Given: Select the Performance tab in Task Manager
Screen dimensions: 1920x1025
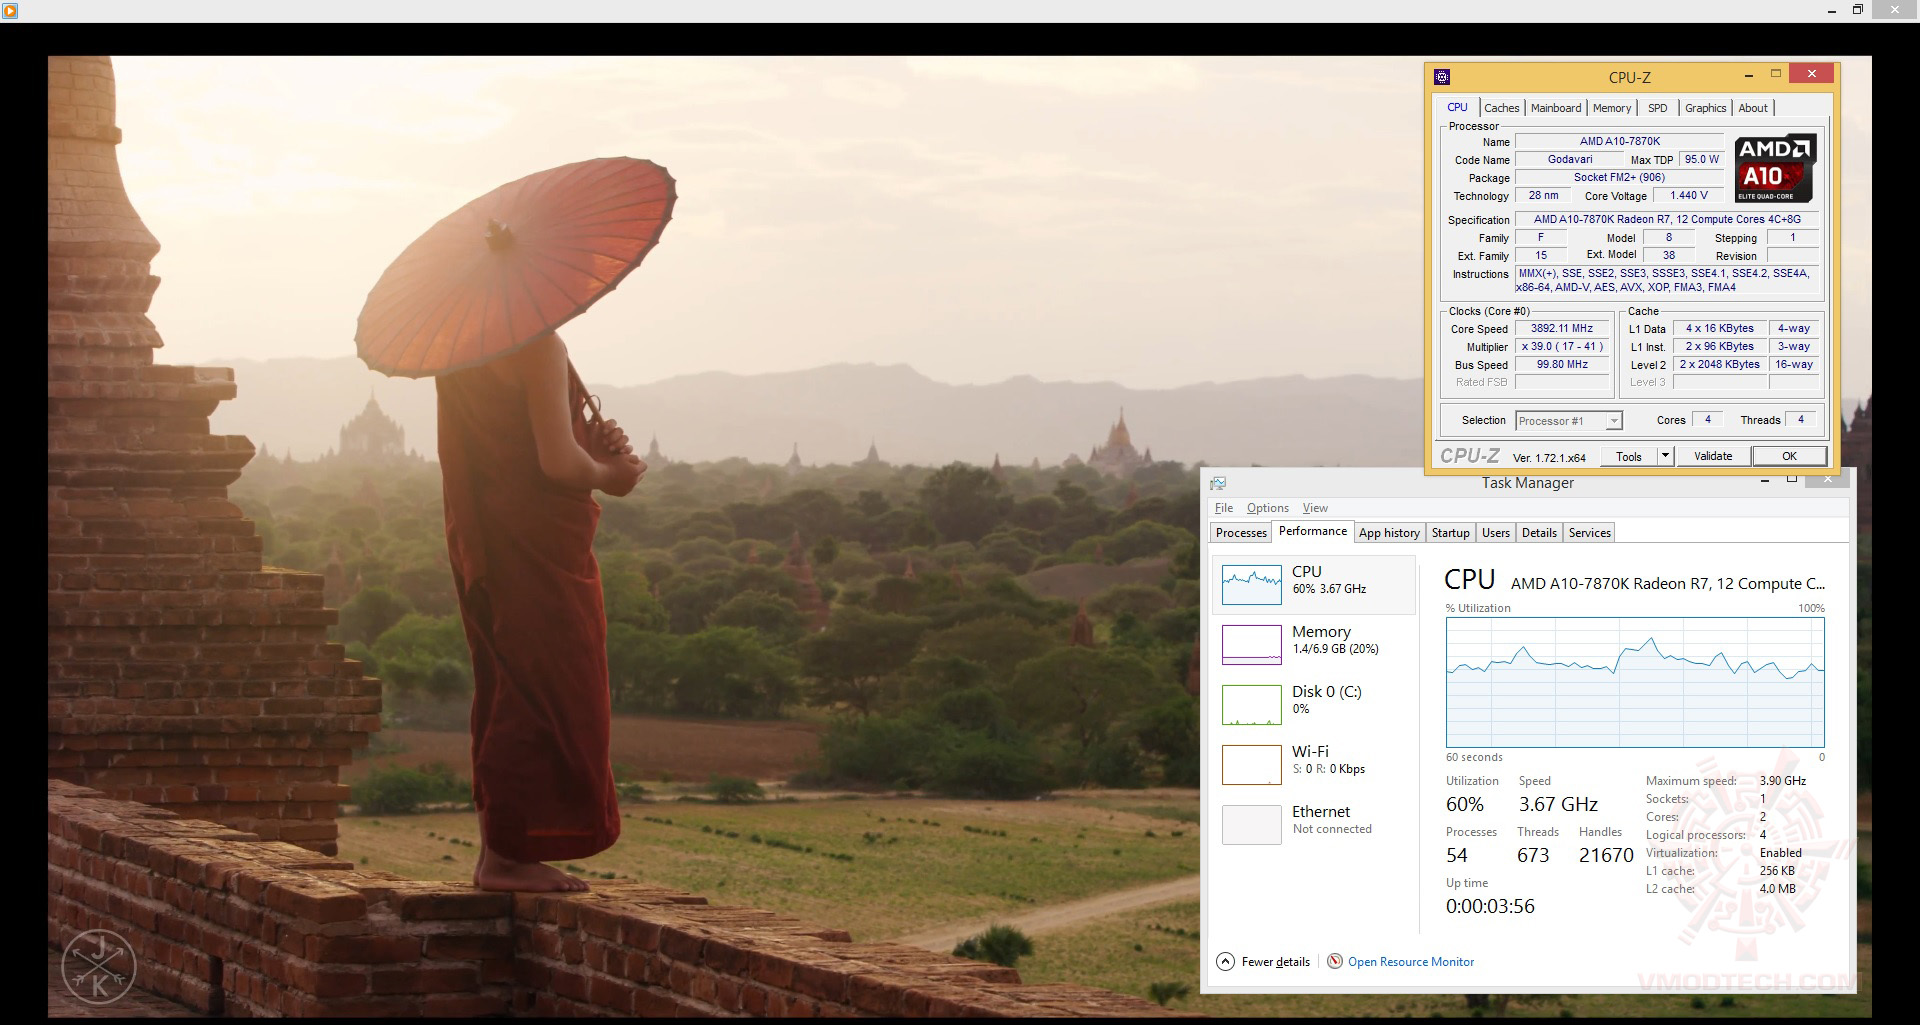Looking at the screenshot, I should point(1312,531).
